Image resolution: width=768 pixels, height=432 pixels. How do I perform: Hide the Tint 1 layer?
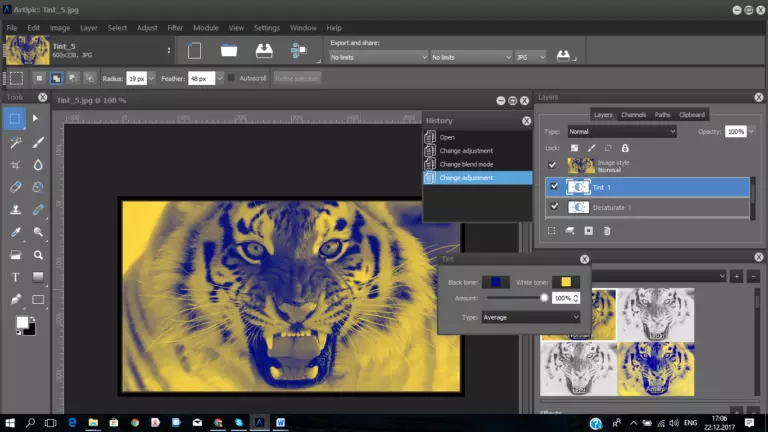point(554,187)
